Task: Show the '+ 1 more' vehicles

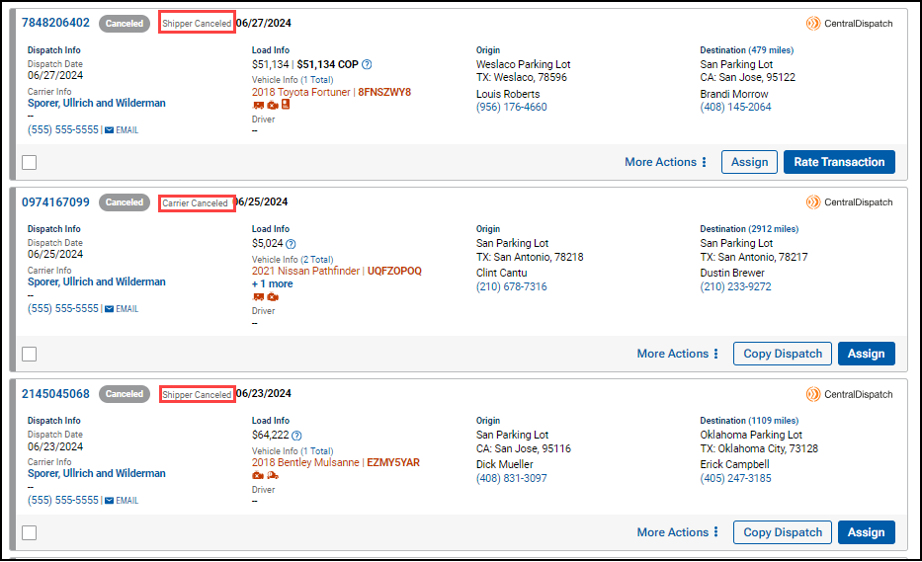Action: (x=272, y=284)
